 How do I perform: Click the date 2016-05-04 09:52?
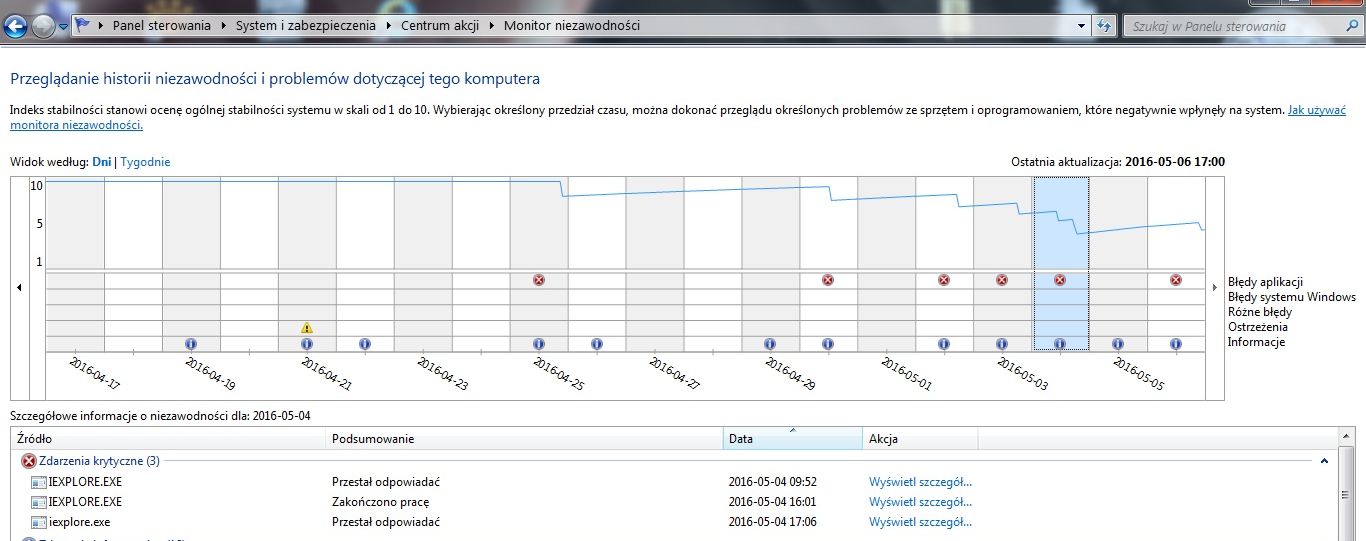773,482
